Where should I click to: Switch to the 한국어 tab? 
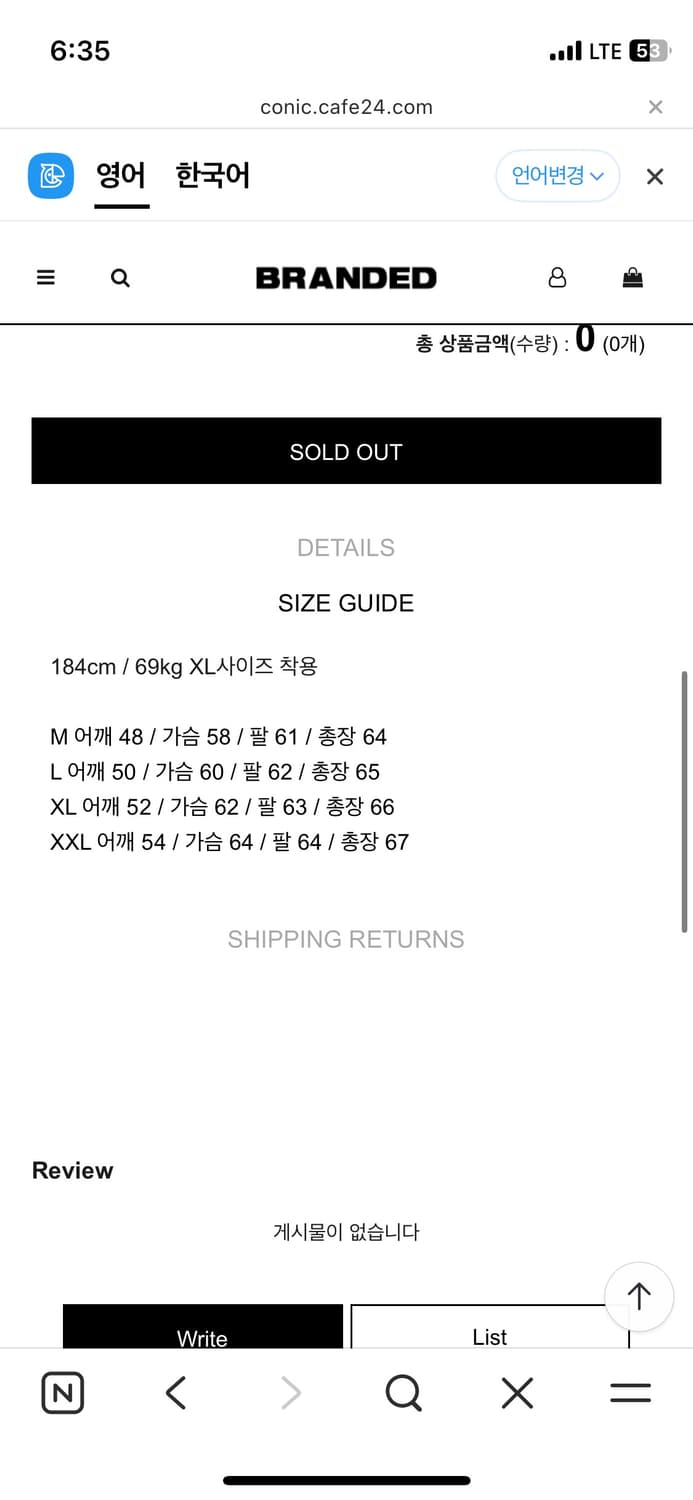213,176
